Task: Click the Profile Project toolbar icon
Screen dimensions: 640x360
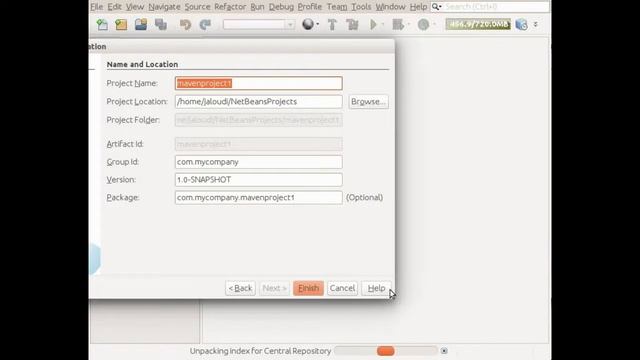Action: [423, 24]
